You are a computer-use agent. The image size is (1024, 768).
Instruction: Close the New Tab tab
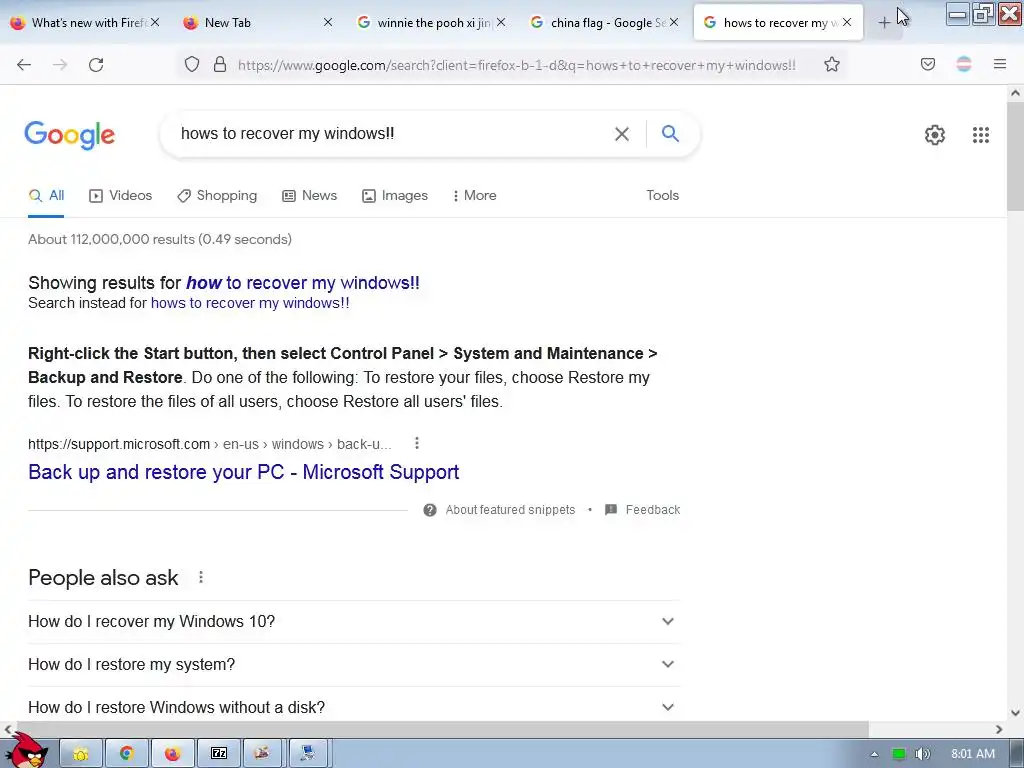pos(328,23)
